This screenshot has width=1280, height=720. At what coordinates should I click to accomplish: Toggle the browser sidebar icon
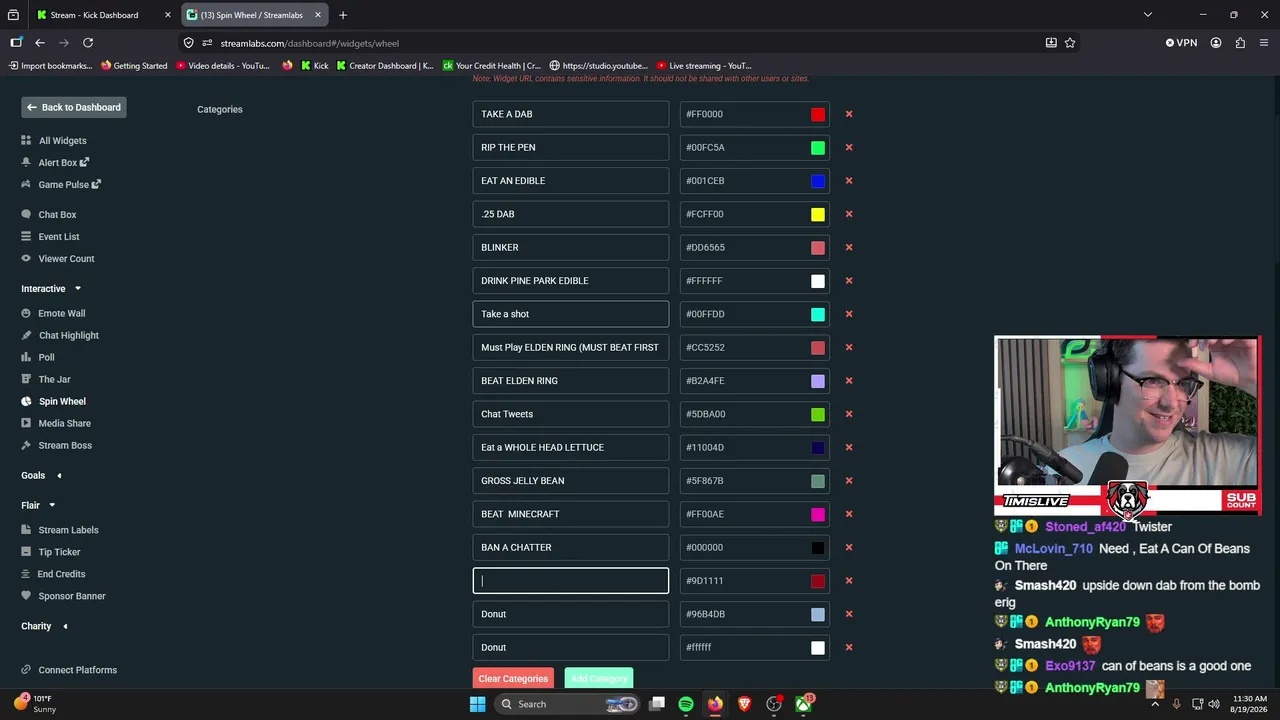(x=16, y=43)
